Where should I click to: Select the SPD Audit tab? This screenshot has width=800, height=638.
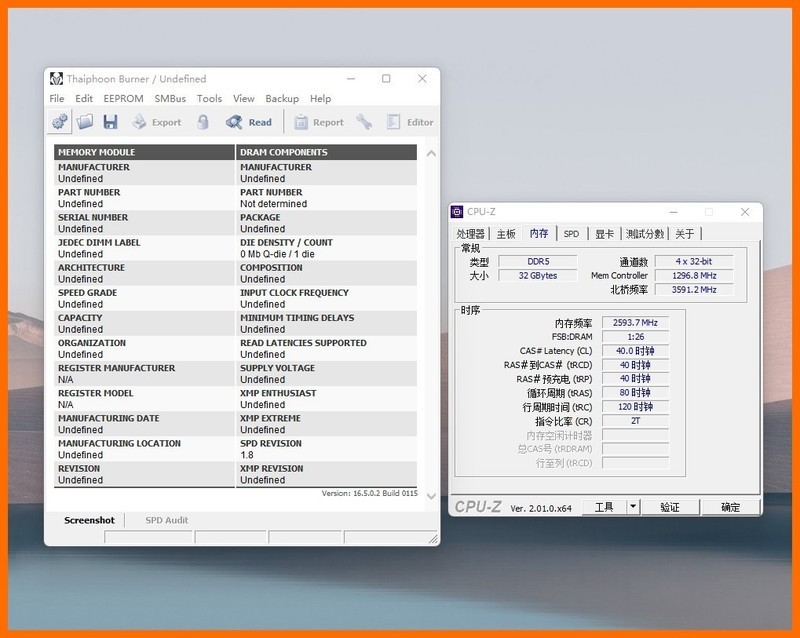pos(166,520)
